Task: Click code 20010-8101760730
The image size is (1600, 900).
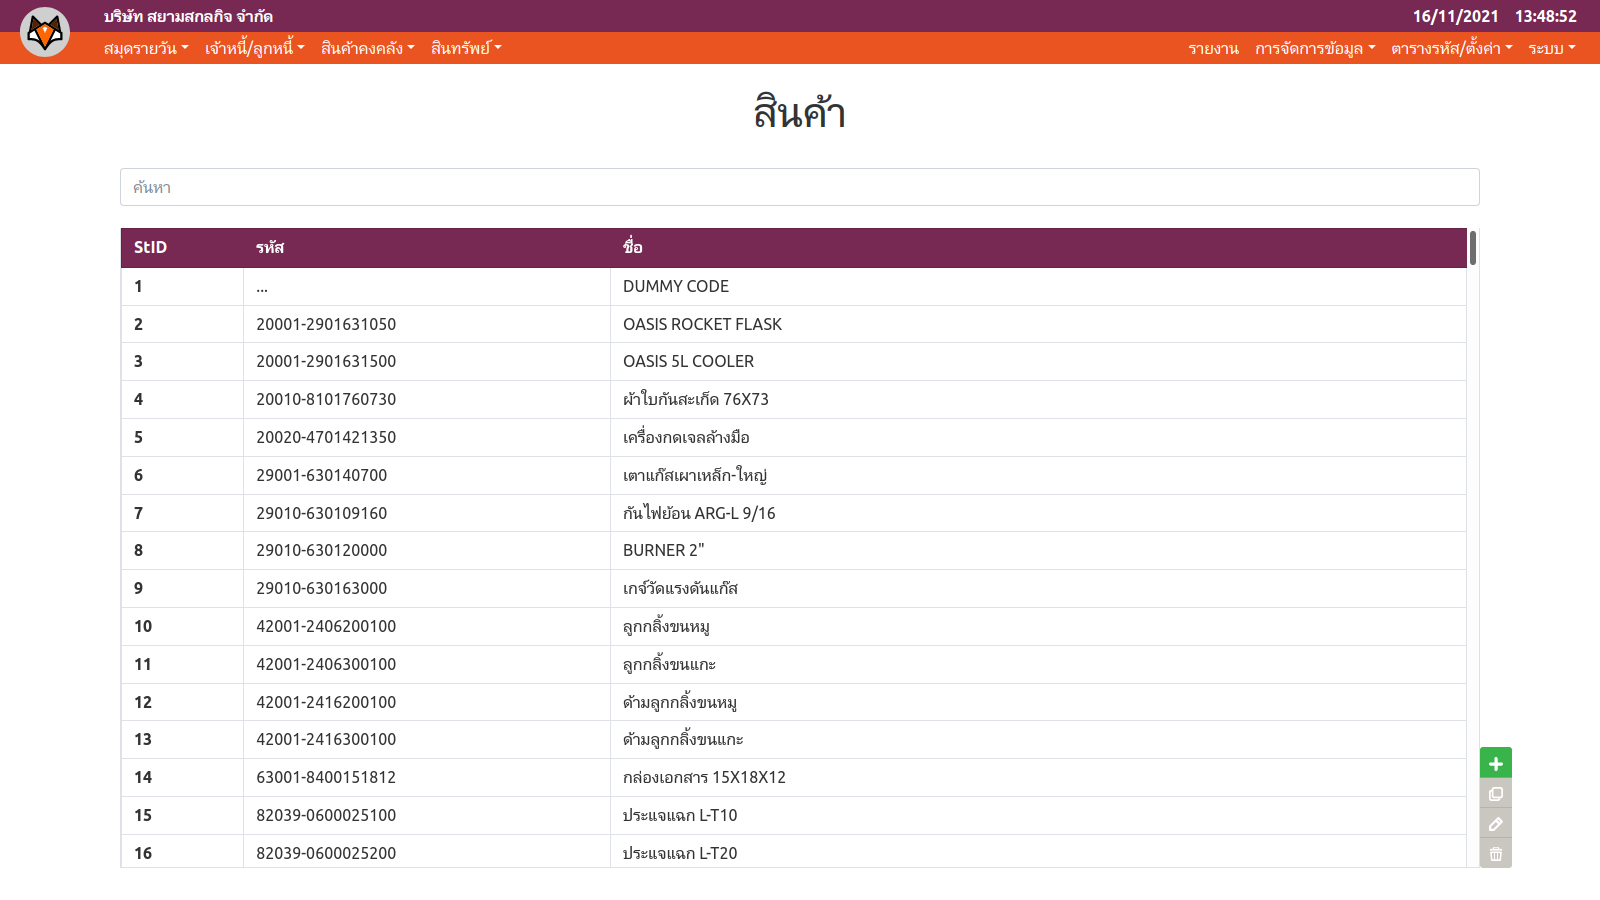Action: click(326, 399)
